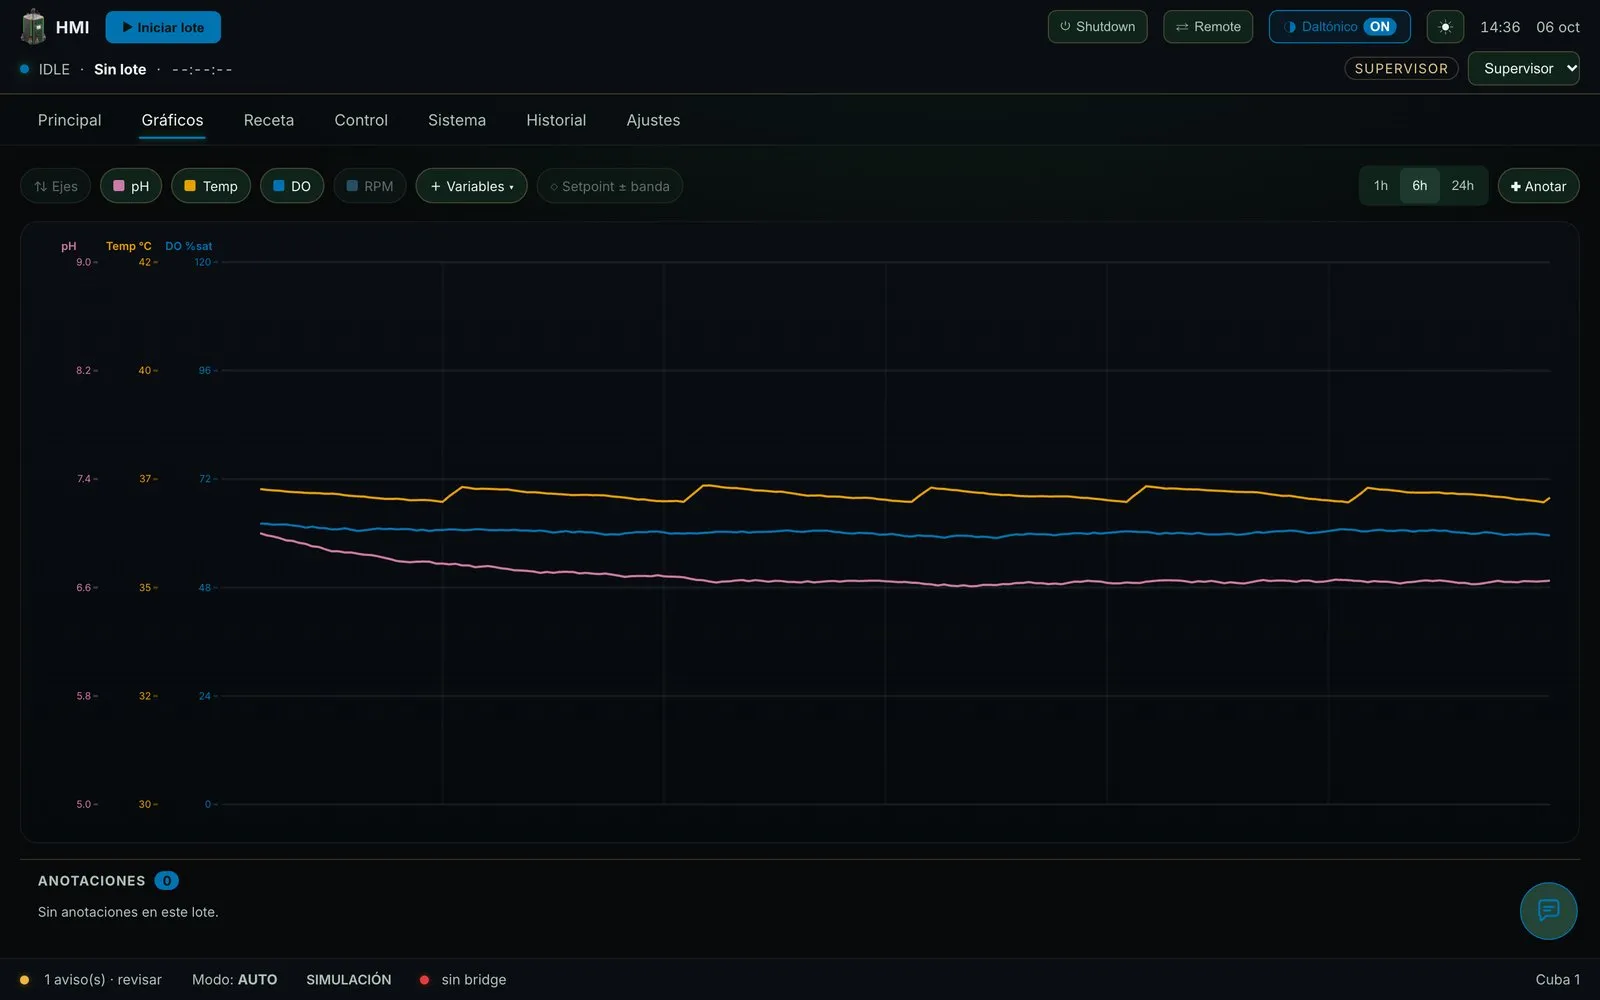Viewport: 1600px width, 1000px height.
Task: Click the 'DO %sat' axis label
Action: pos(189,246)
